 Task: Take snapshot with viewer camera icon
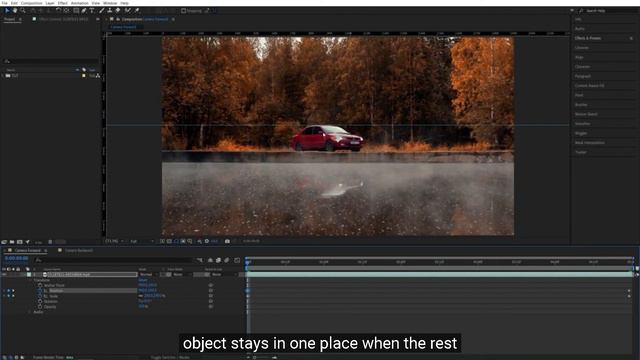click(227, 241)
